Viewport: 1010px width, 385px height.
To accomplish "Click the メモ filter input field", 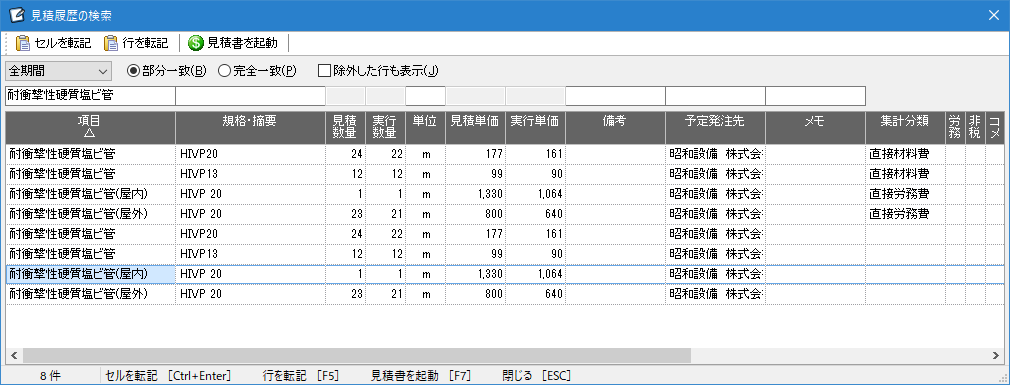I will click(x=815, y=95).
